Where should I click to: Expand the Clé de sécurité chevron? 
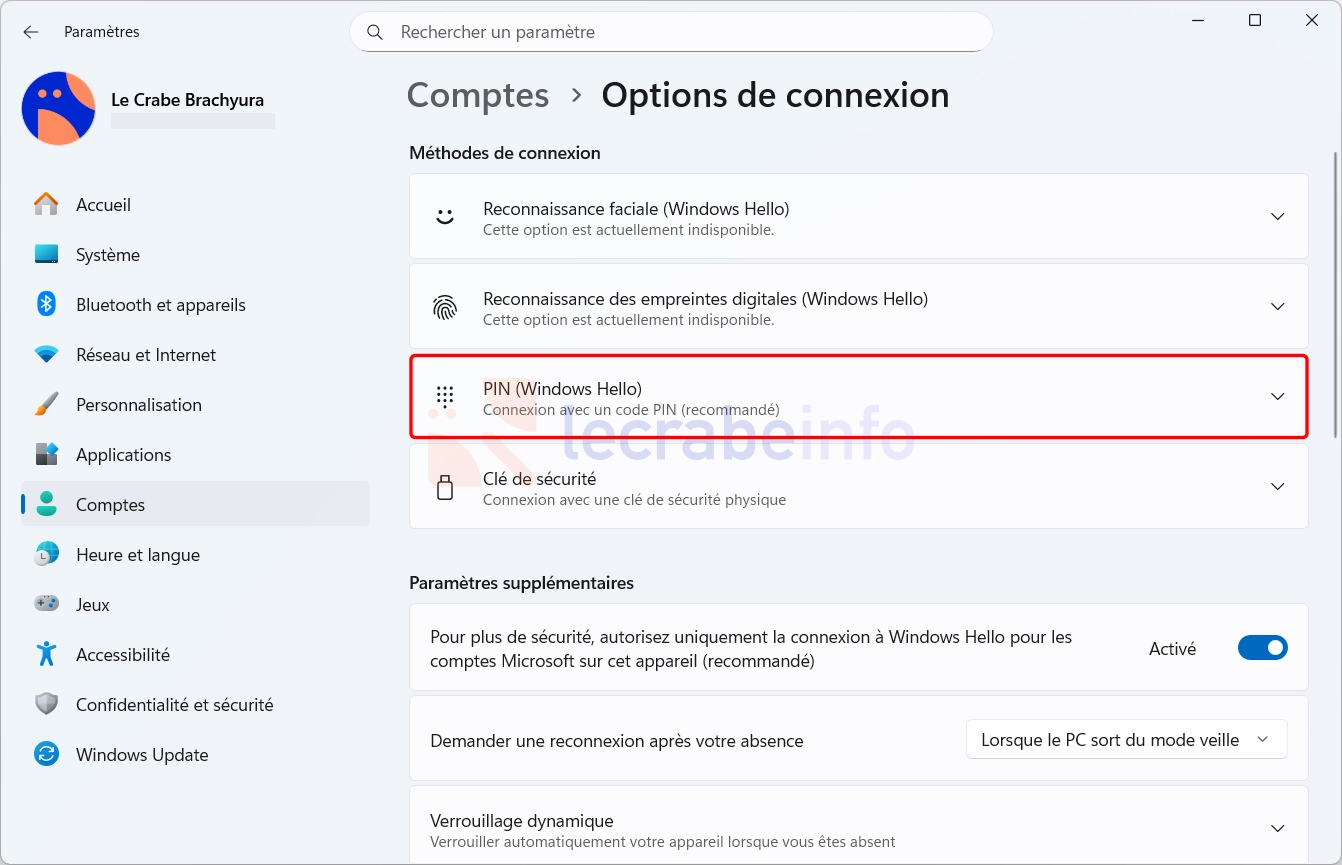(1277, 486)
